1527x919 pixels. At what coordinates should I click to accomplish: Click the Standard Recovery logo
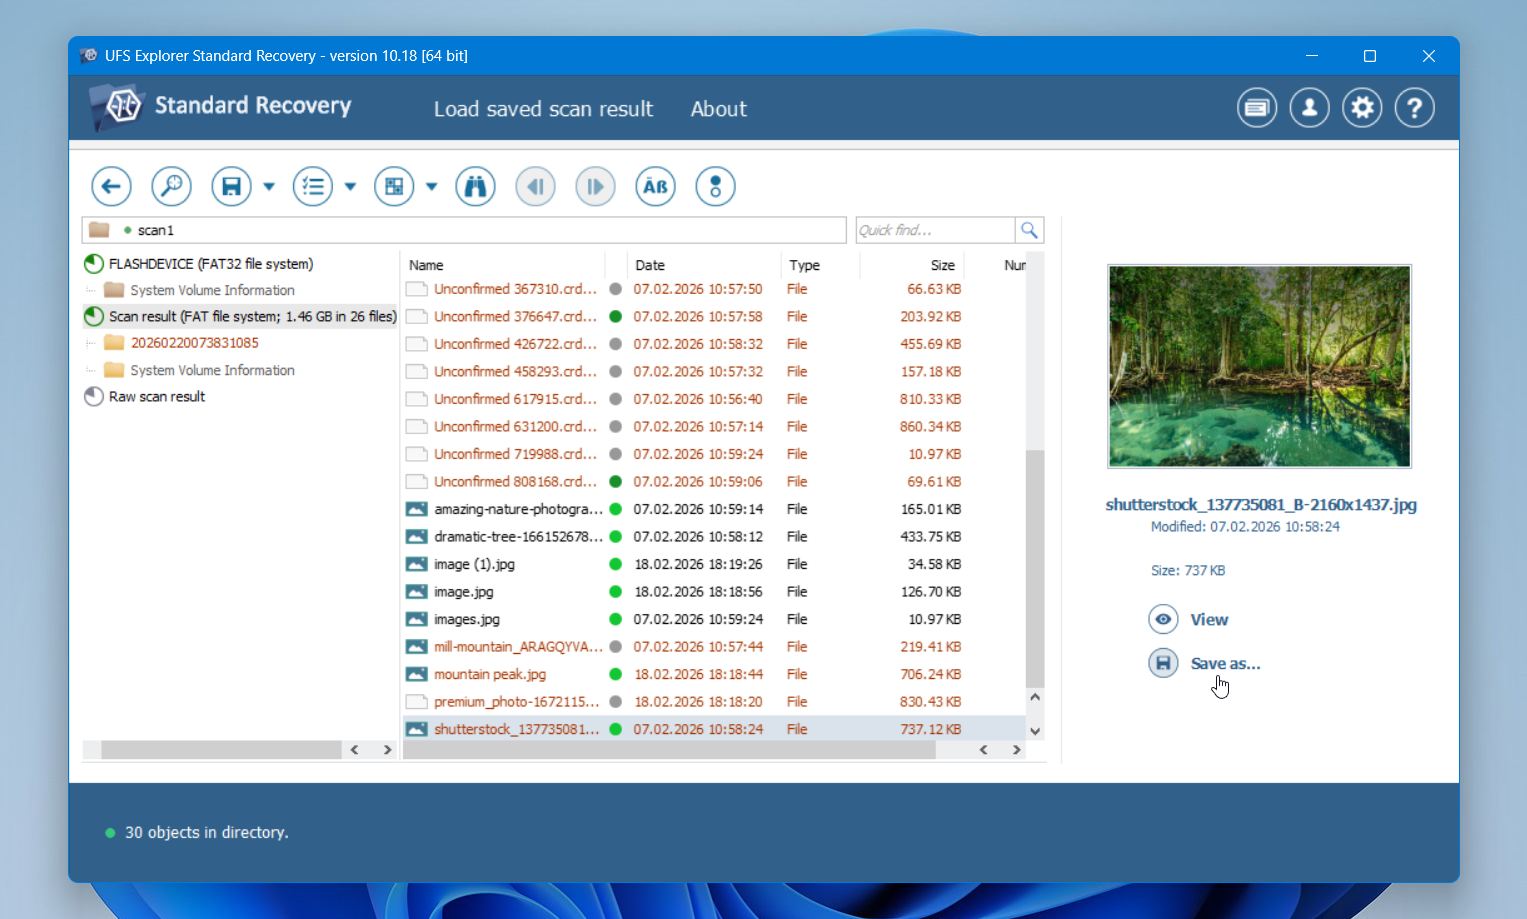tap(220, 106)
